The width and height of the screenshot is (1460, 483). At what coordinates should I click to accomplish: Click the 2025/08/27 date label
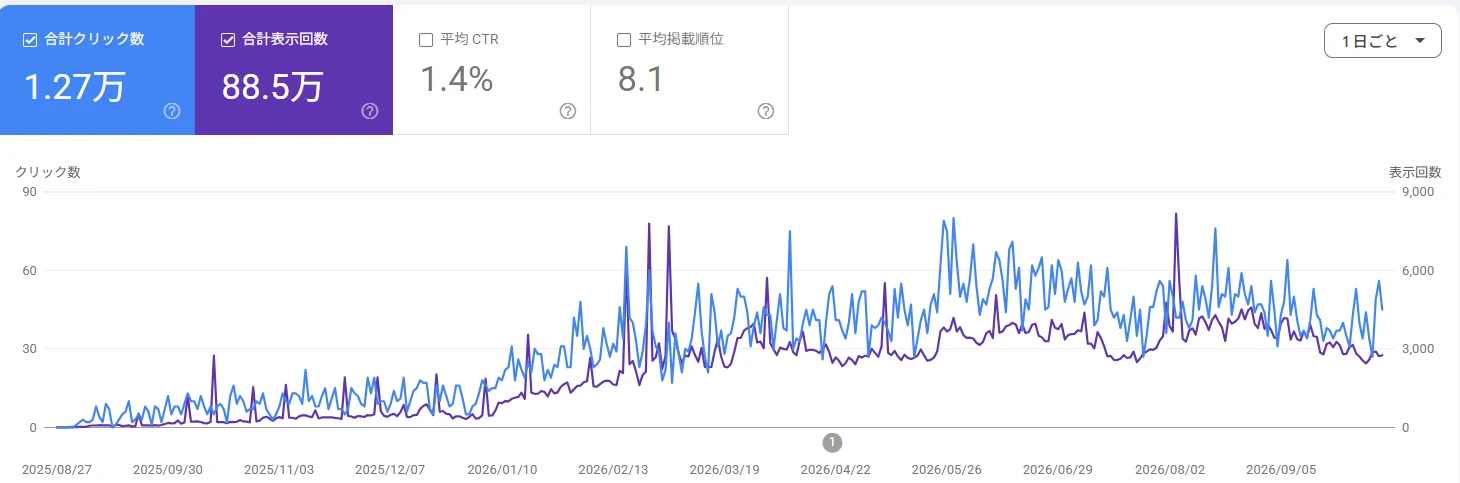(x=57, y=468)
